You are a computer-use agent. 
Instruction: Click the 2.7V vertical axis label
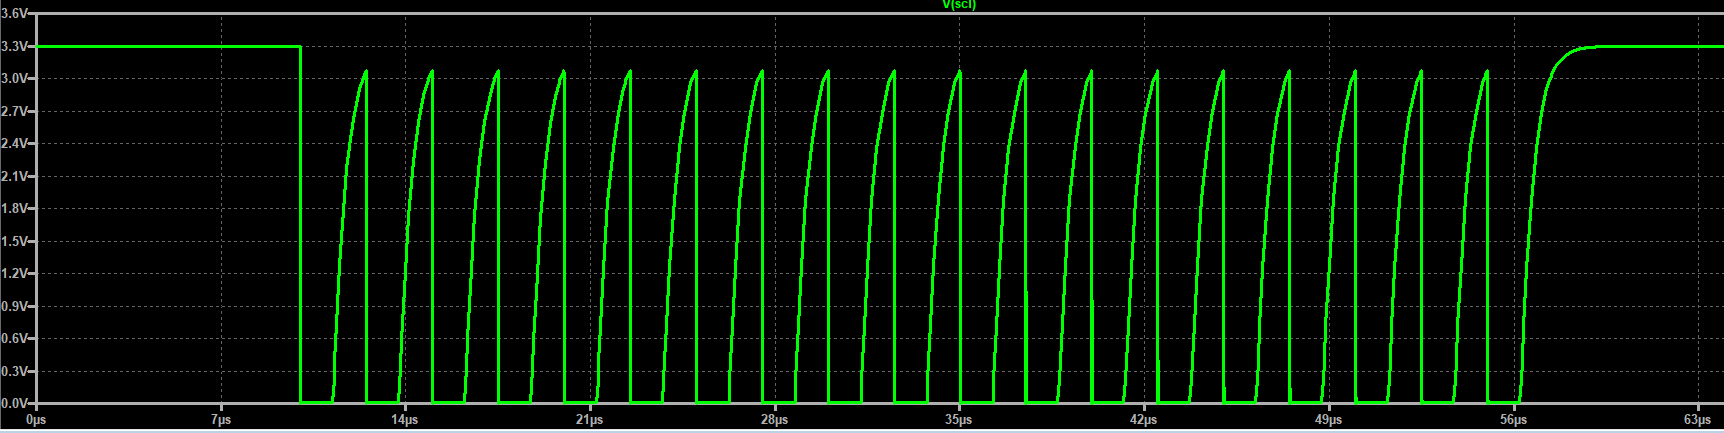pyautogui.click(x=14, y=111)
